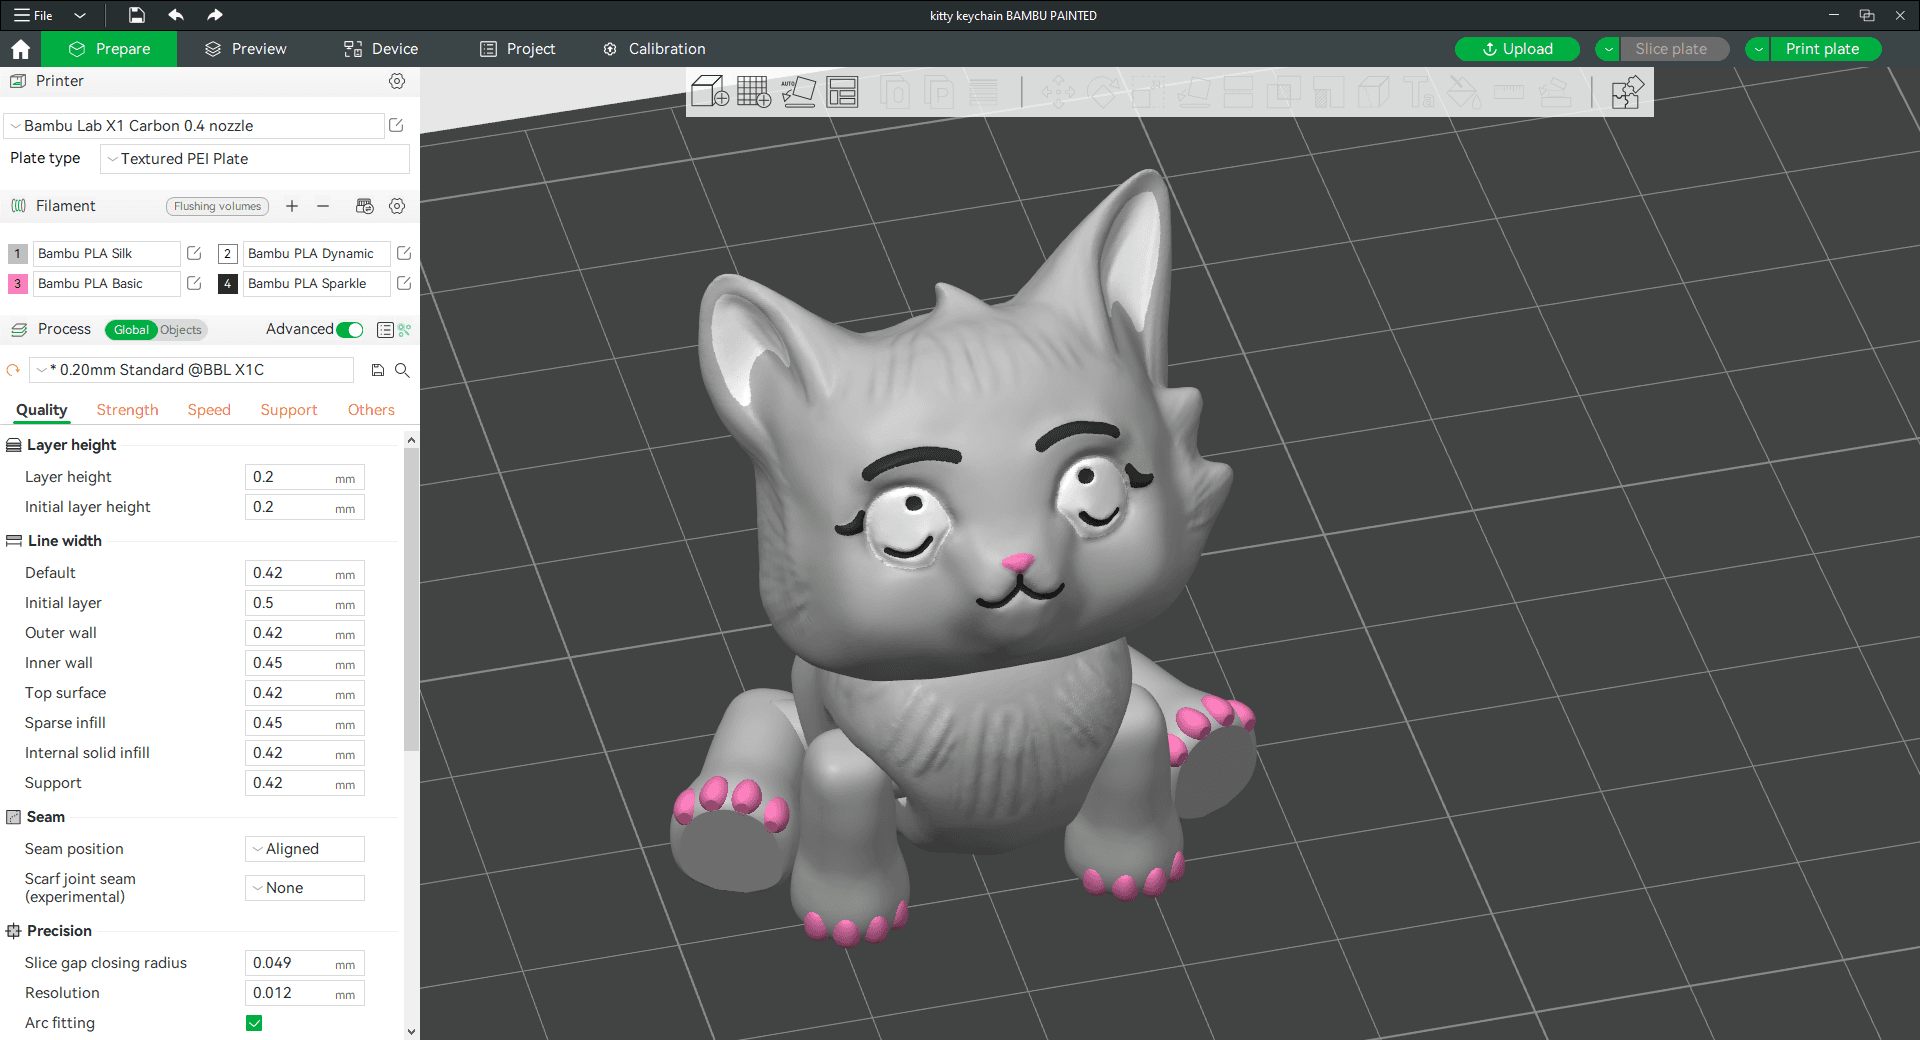Switch process scope to Objects
This screenshot has height=1040, width=1920.
[181, 330]
